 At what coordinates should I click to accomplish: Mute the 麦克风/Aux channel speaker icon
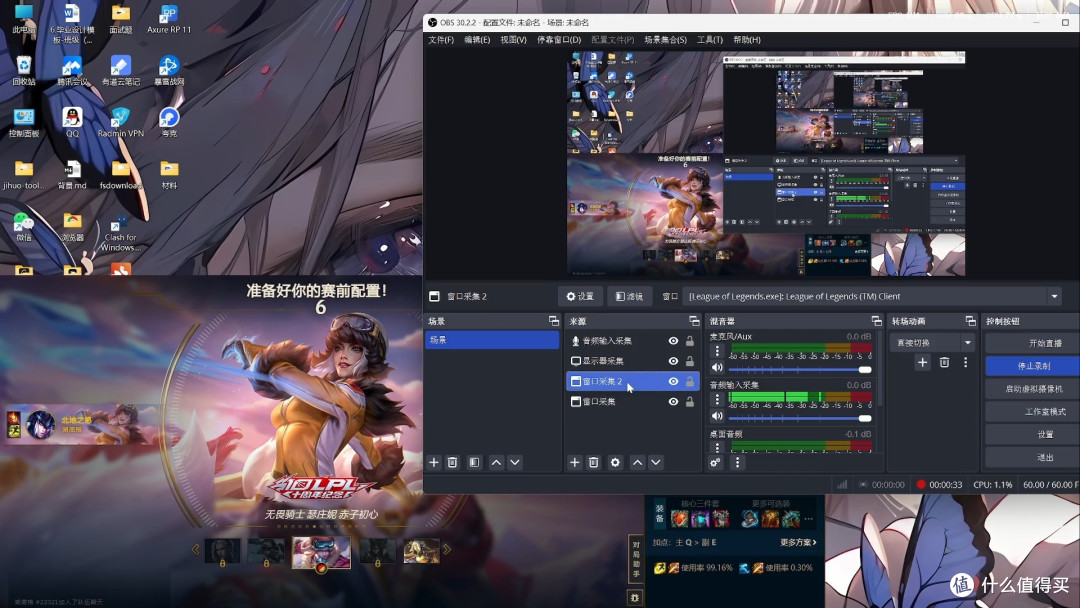pos(717,368)
